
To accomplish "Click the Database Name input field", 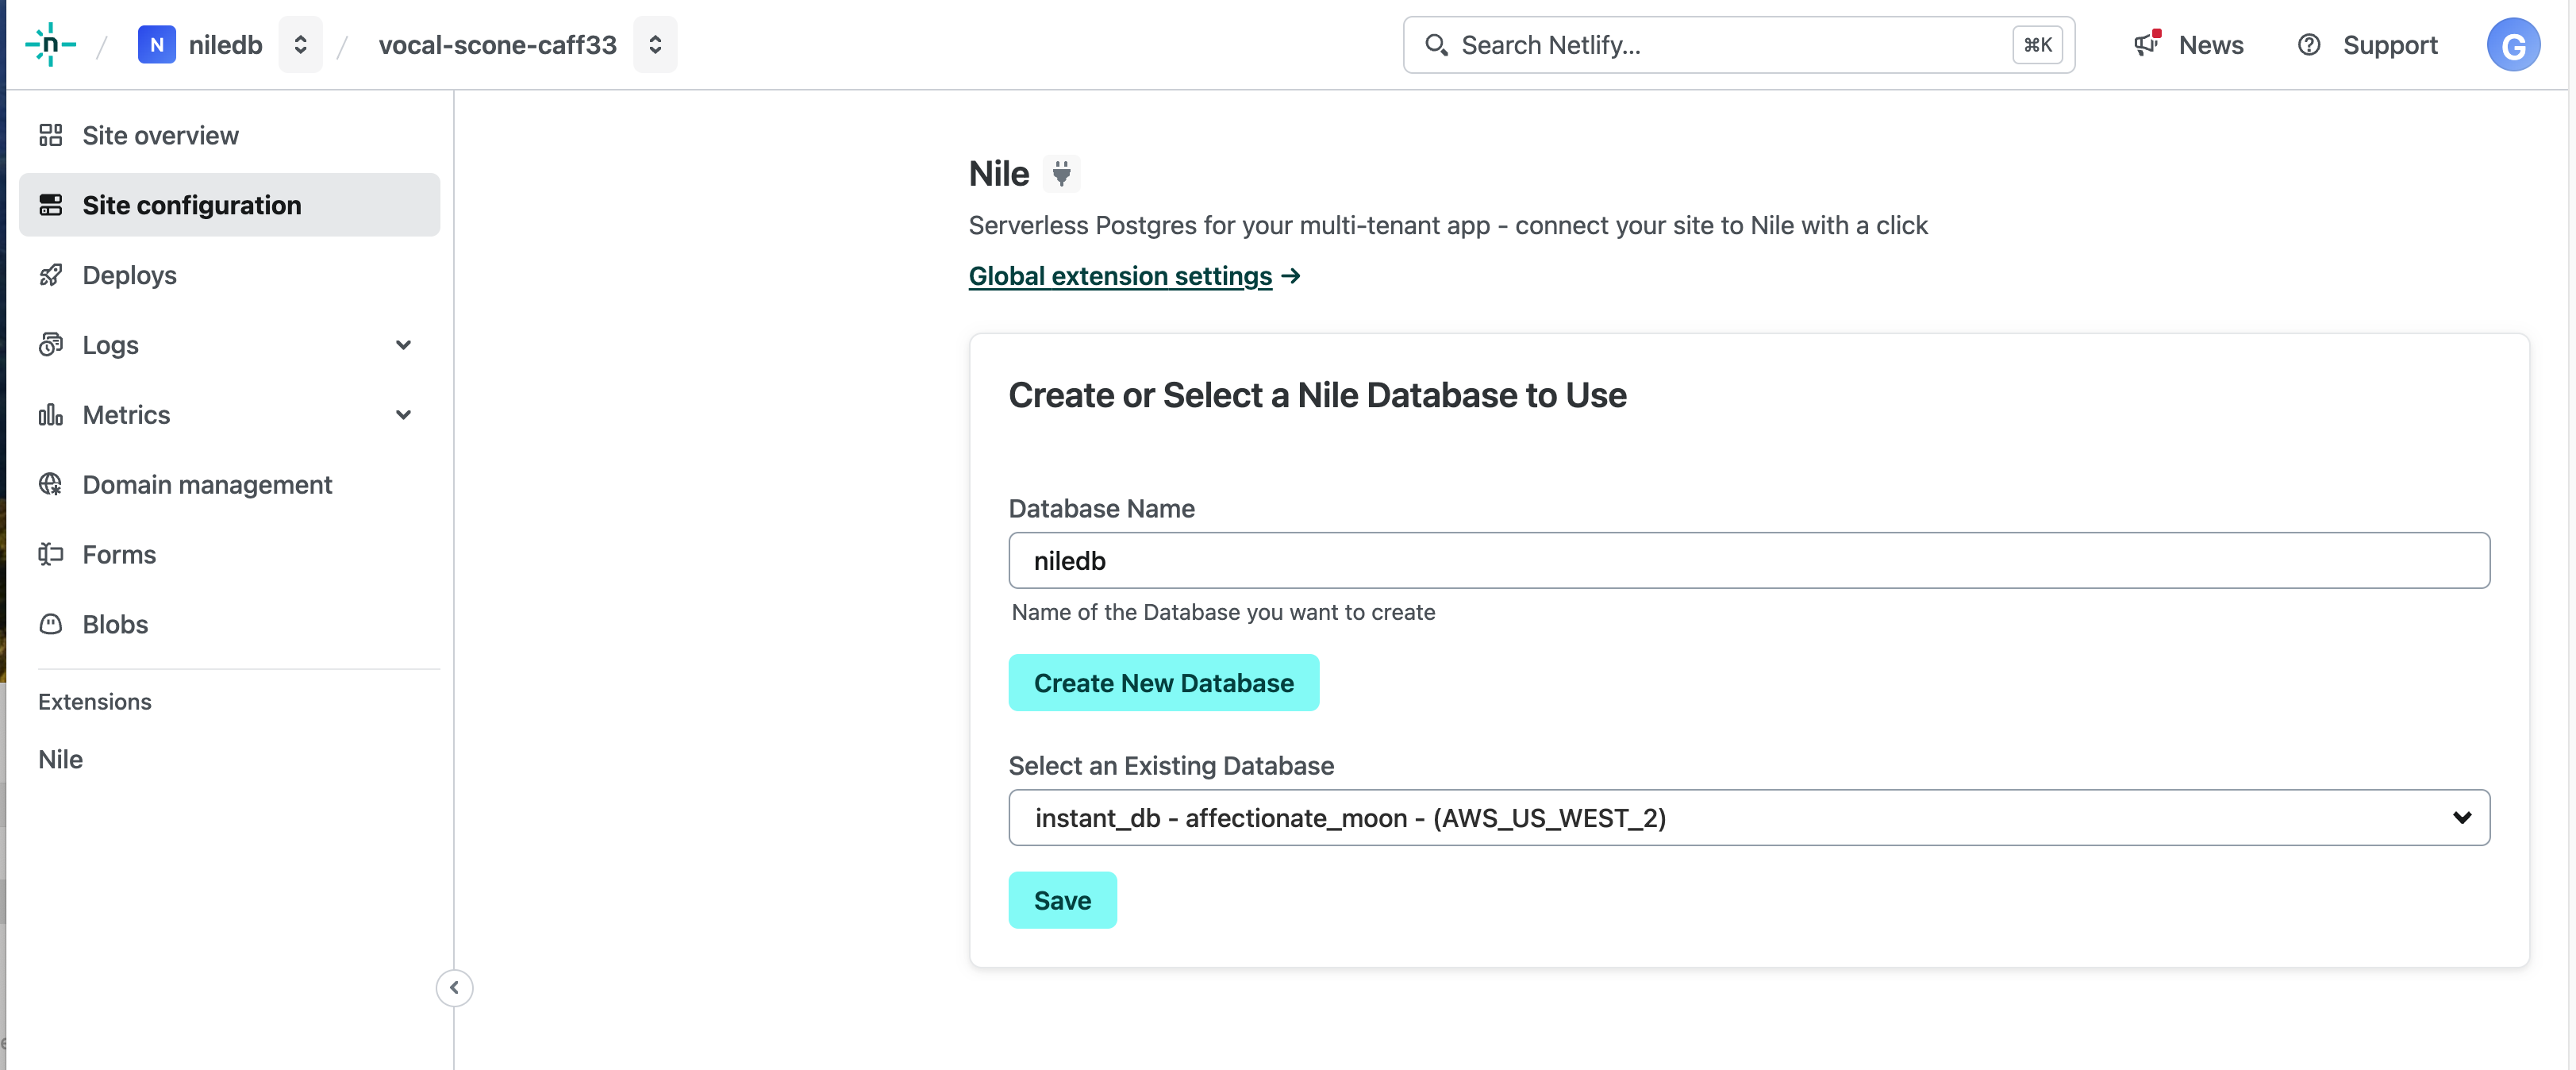I will tap(1748, 561).
